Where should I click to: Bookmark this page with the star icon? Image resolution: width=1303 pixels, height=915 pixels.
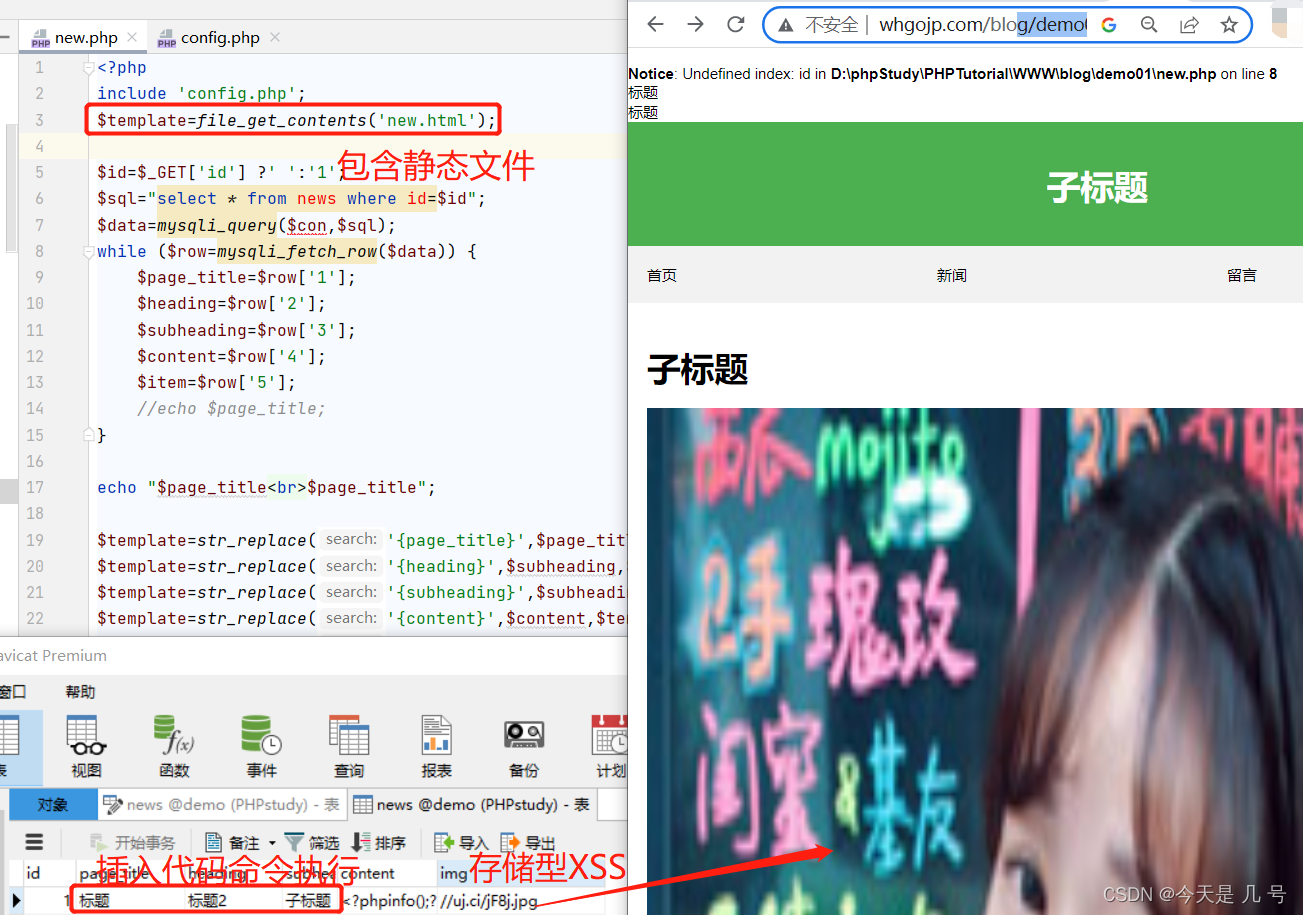tap(1229, 25)
